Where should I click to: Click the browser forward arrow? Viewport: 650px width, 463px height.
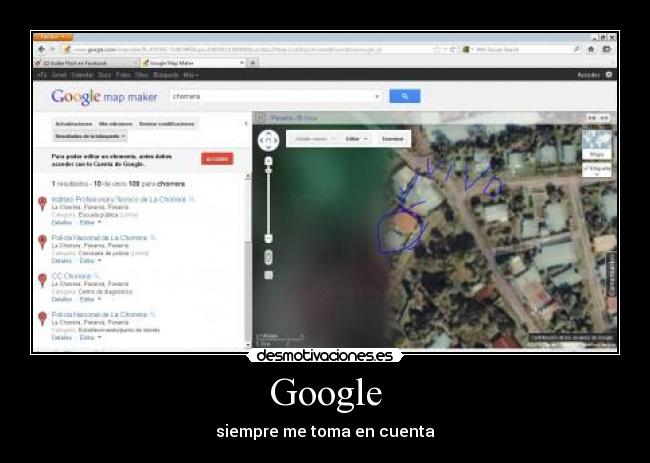53,49
